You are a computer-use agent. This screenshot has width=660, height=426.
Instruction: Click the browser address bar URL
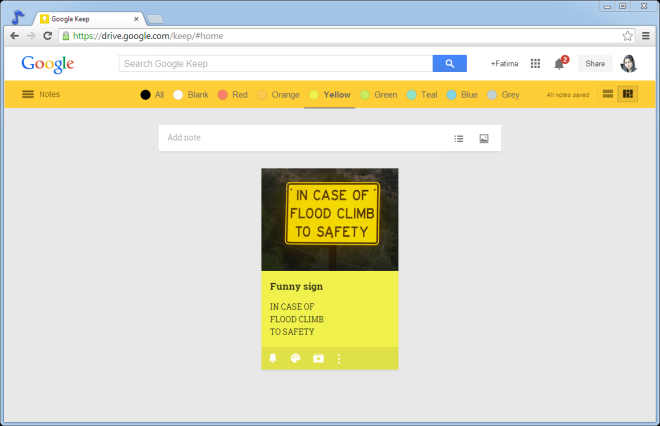(x=148, y=36)
